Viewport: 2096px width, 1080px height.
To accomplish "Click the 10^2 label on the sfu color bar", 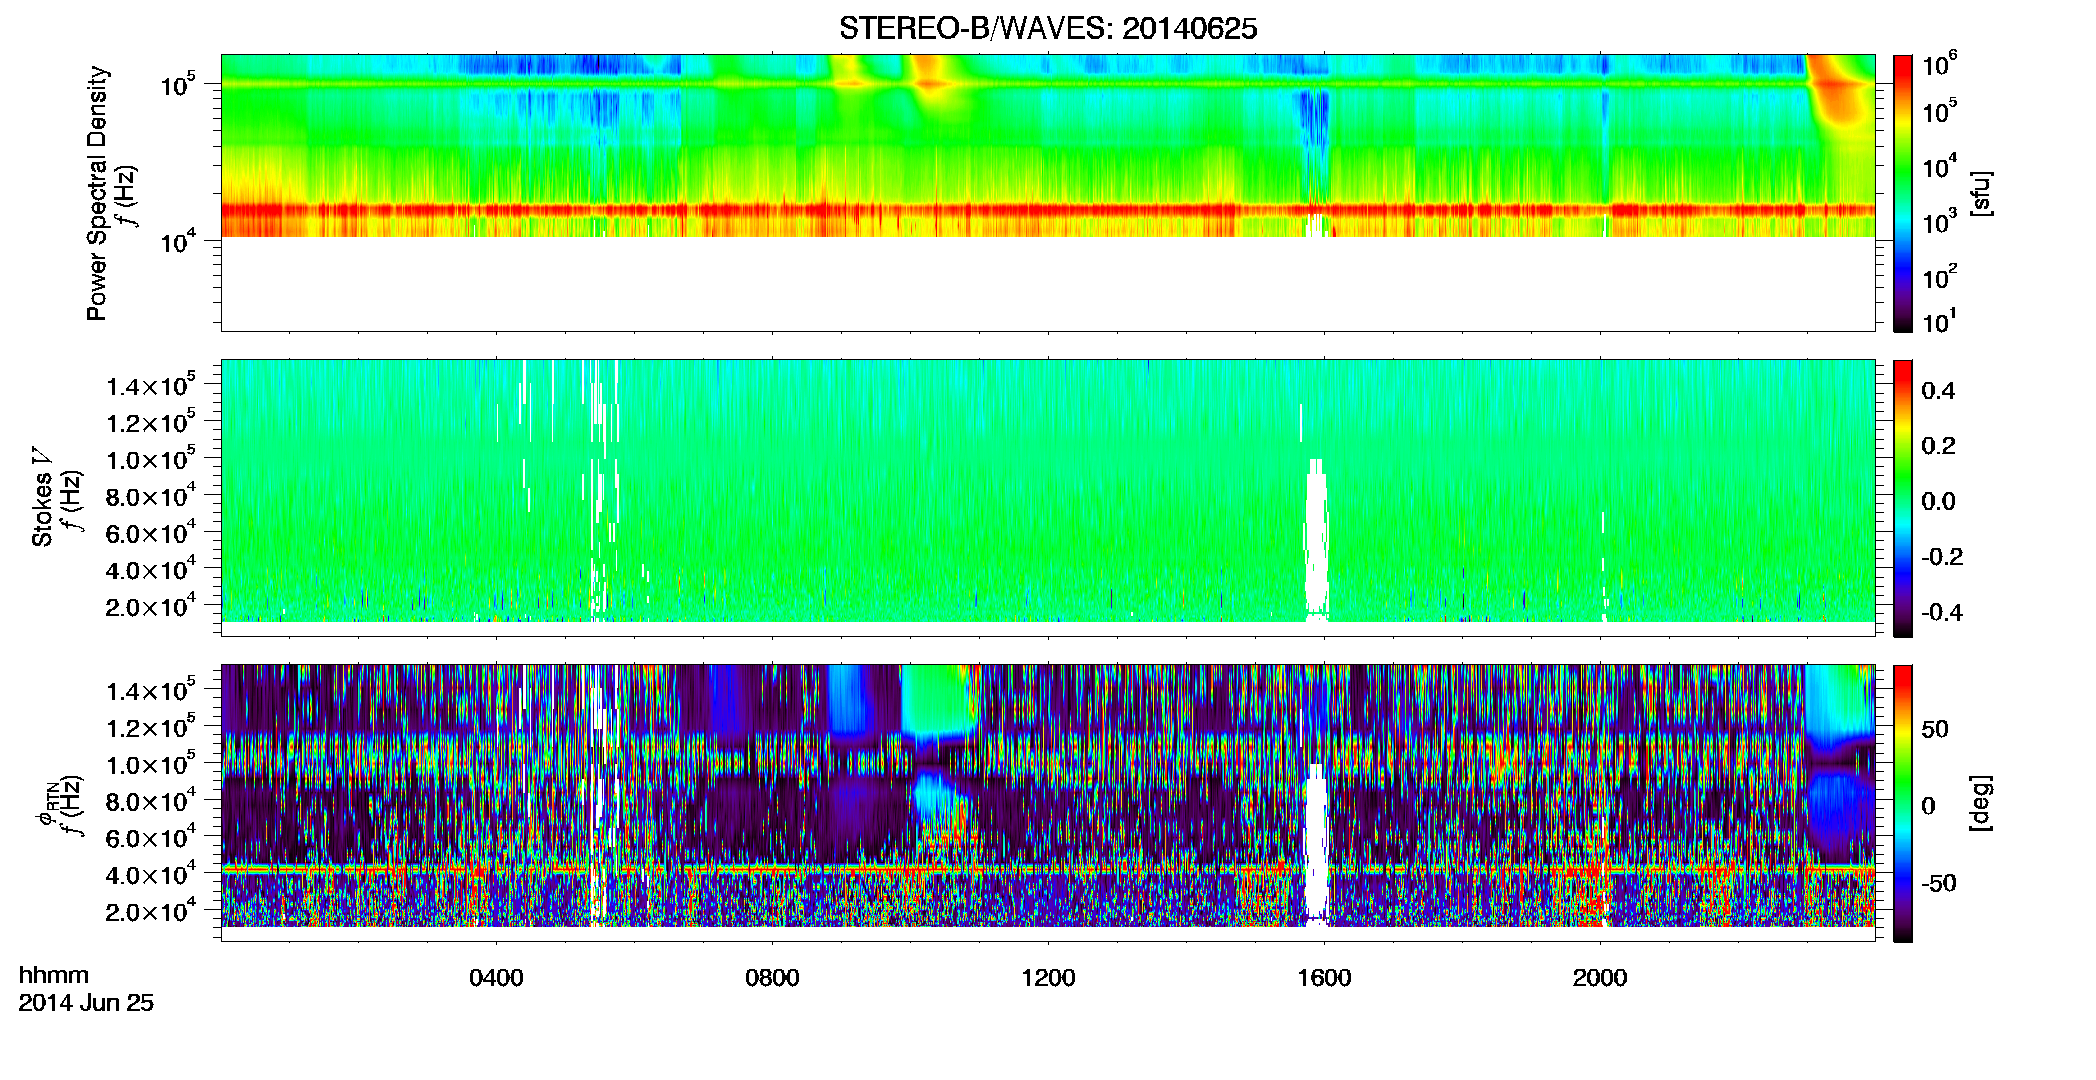I will pyautogui.click(x=1940, y=276).
